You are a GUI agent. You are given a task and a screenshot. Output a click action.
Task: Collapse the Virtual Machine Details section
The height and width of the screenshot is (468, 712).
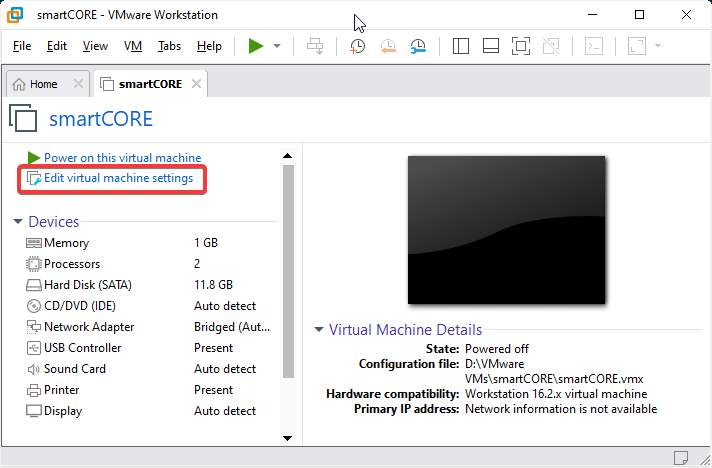coord(319,330)
